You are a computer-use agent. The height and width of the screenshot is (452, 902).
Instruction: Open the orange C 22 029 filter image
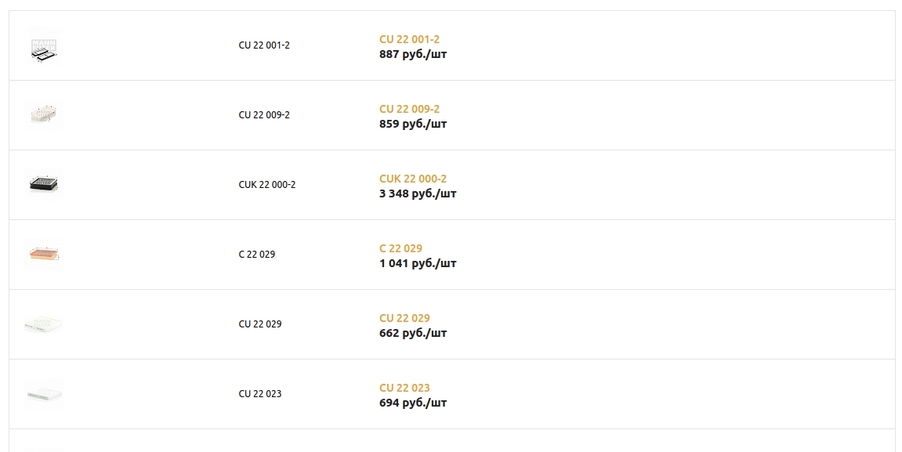(x=44, y=254)
